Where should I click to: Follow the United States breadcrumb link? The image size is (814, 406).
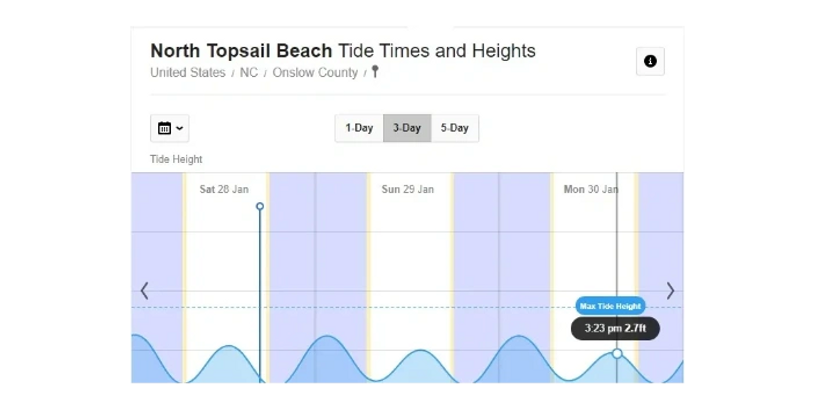pyautogui.click(x=188, y=73)
